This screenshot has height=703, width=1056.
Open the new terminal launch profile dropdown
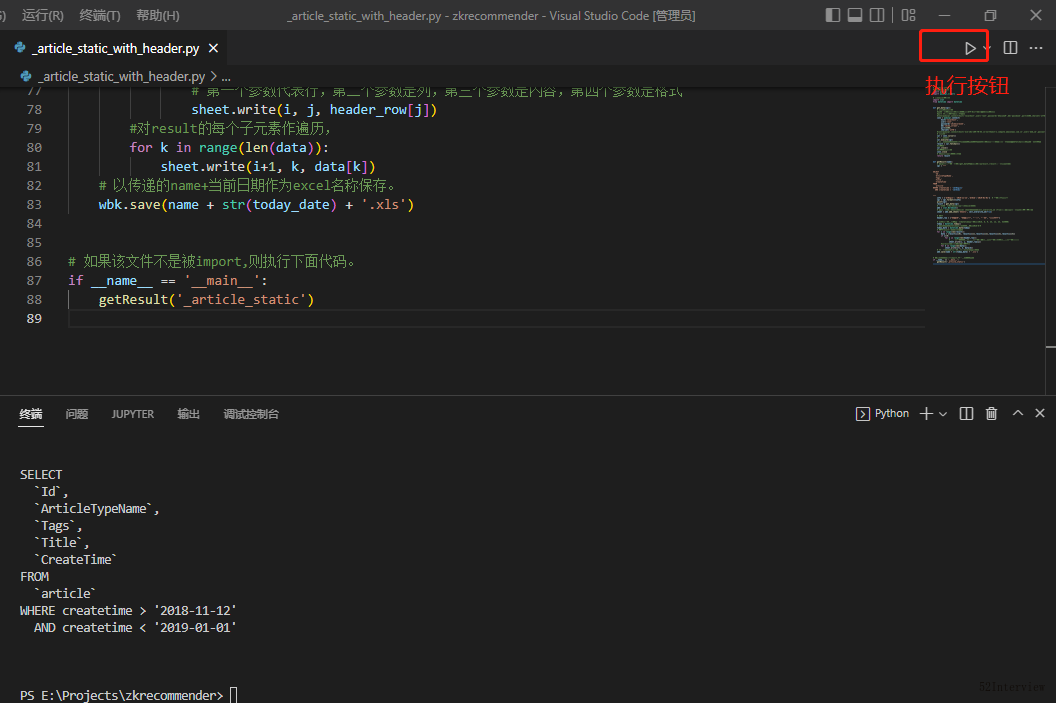[943, 413]
